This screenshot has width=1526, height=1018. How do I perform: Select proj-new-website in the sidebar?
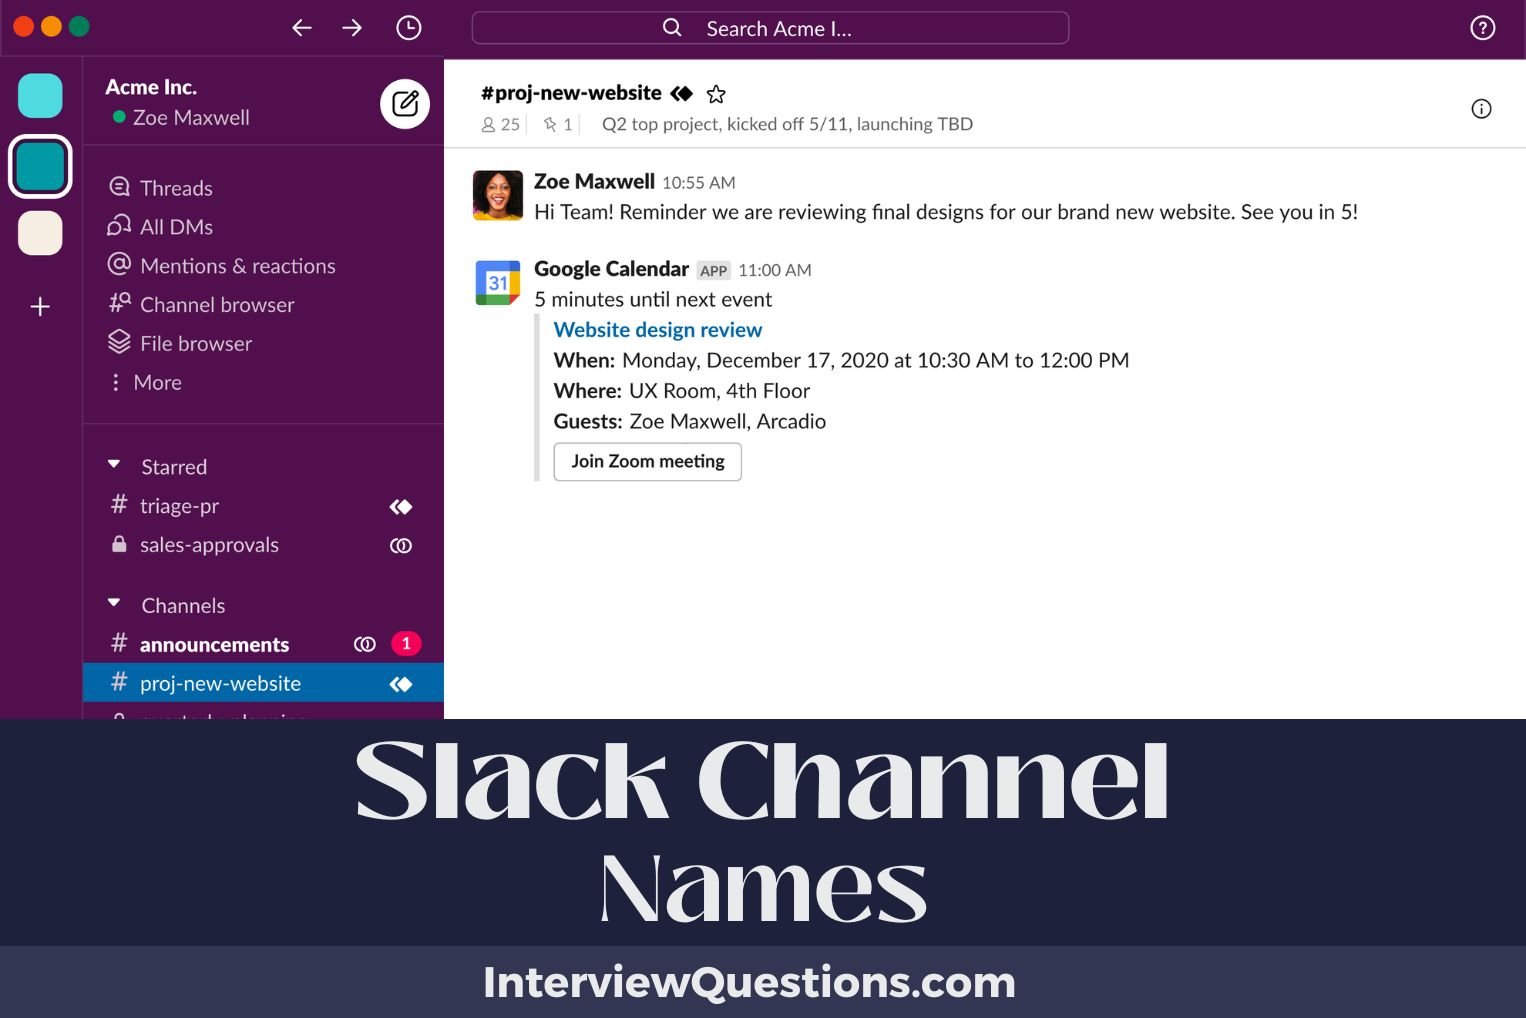coord(263,683)
